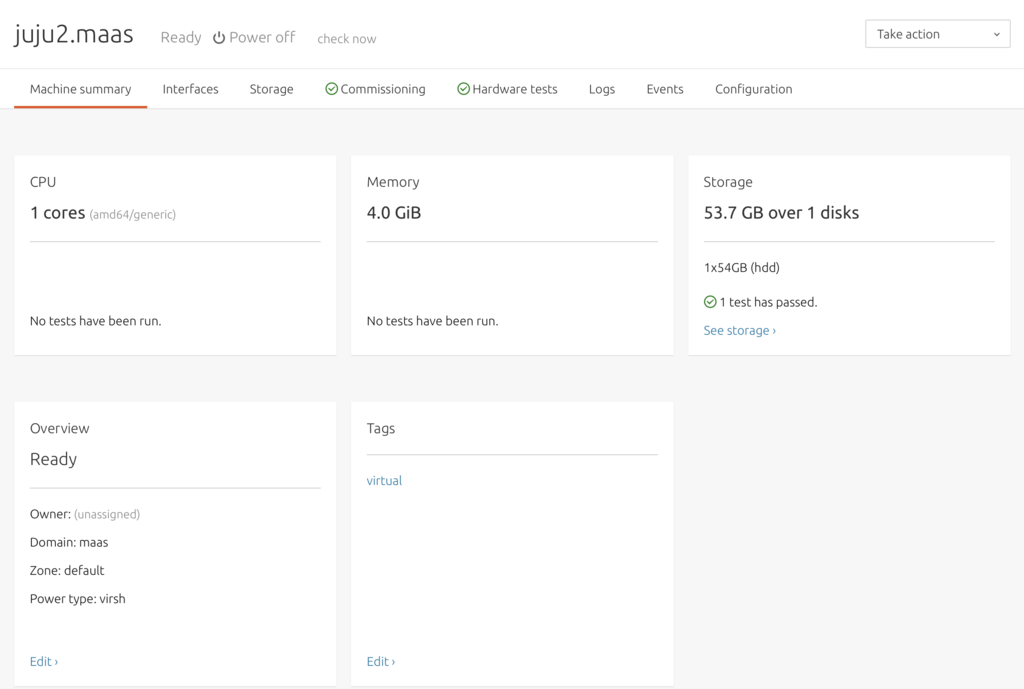
Task: Click the juju2.maas hostname title
Action: click(x=73, y=35)
